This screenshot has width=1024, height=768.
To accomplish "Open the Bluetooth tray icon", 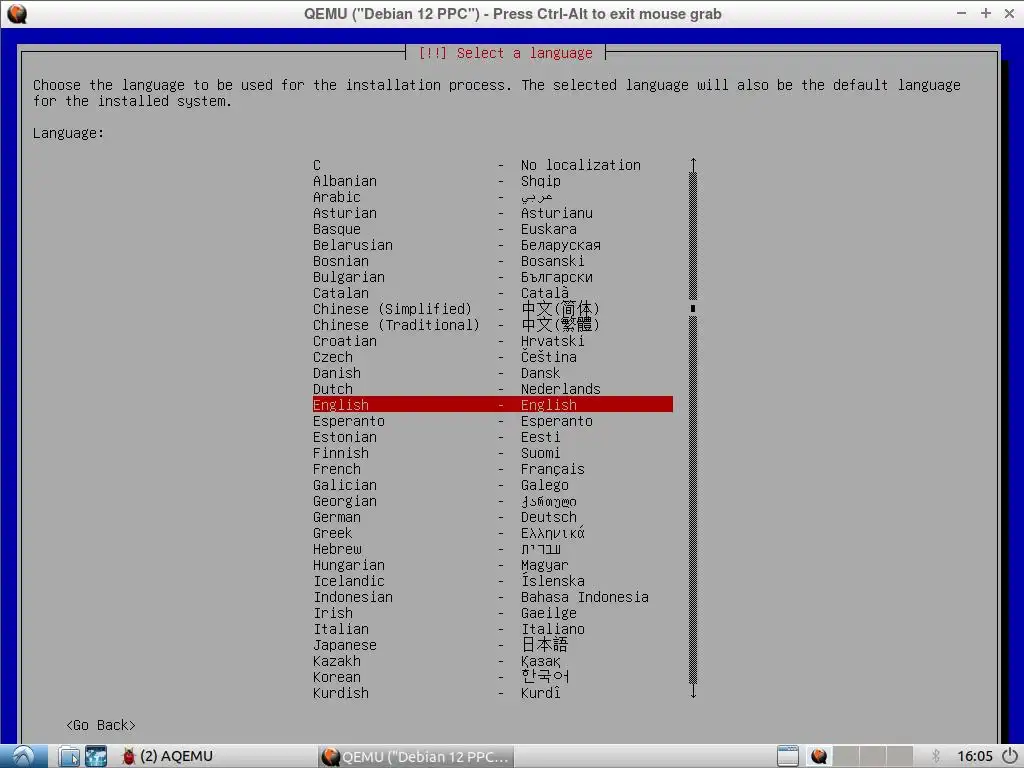I will (935, 756).
